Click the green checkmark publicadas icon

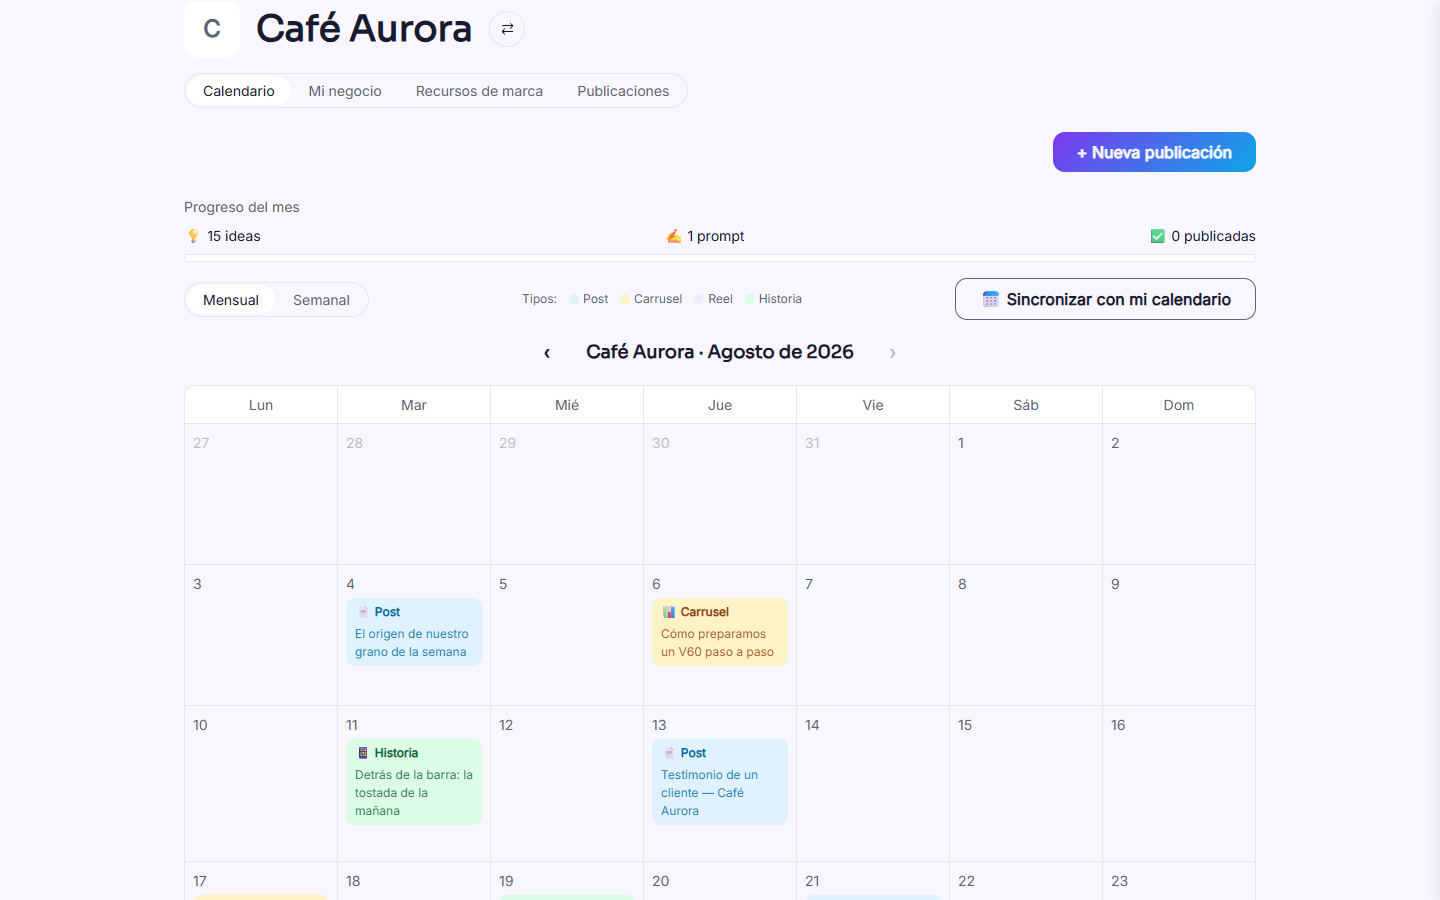pyautogui.click(x=1158, y=236)
